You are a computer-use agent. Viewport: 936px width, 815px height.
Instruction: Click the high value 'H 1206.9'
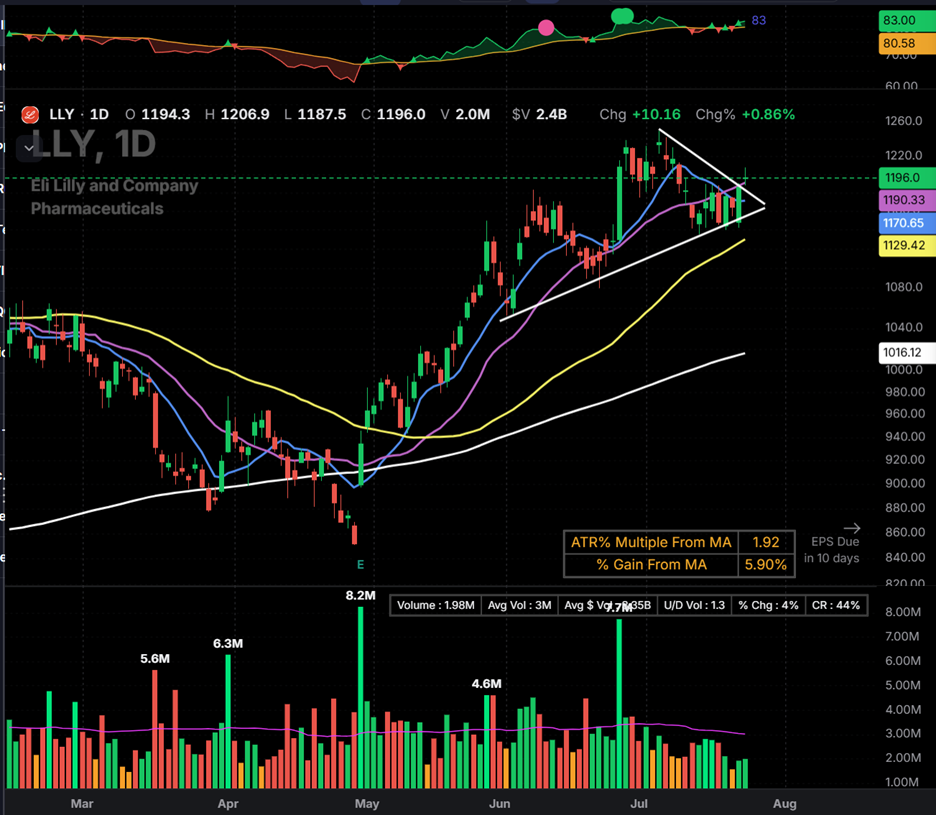point(237,115)
